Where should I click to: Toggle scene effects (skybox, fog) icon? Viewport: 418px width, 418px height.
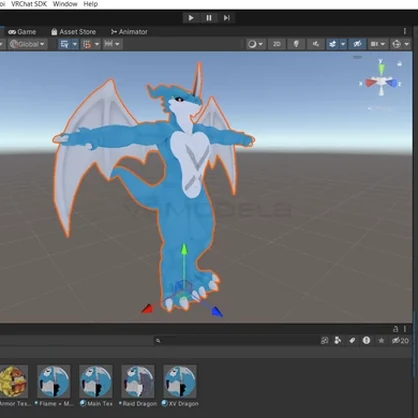coord(332,44)
